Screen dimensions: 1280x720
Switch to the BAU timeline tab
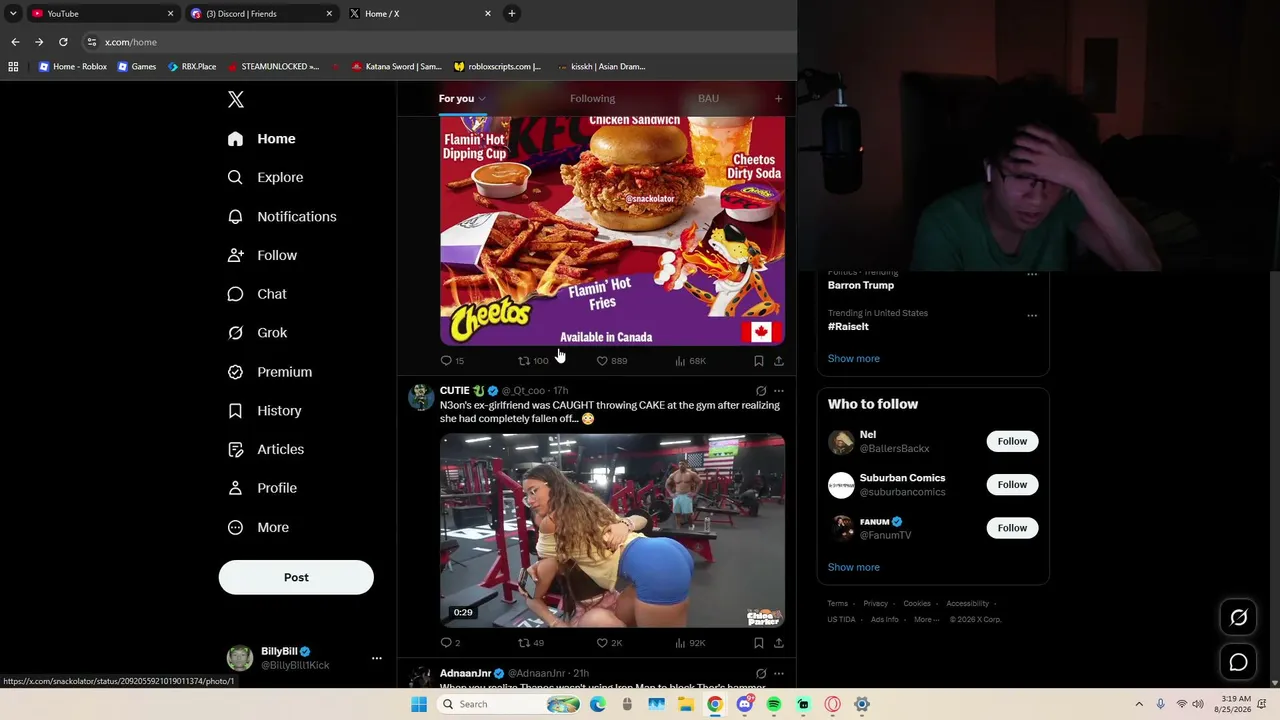pyautogui.click(x=708, y=98)
